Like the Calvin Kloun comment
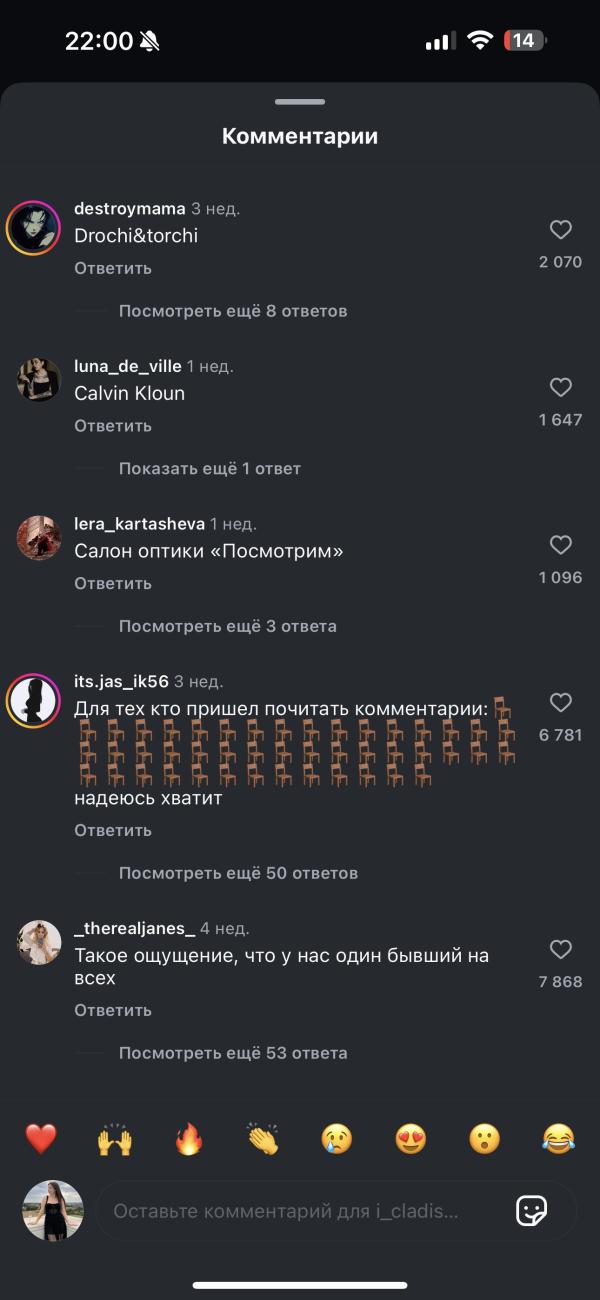This screenshot has width=600, height=1300. (x=561, y=387)
